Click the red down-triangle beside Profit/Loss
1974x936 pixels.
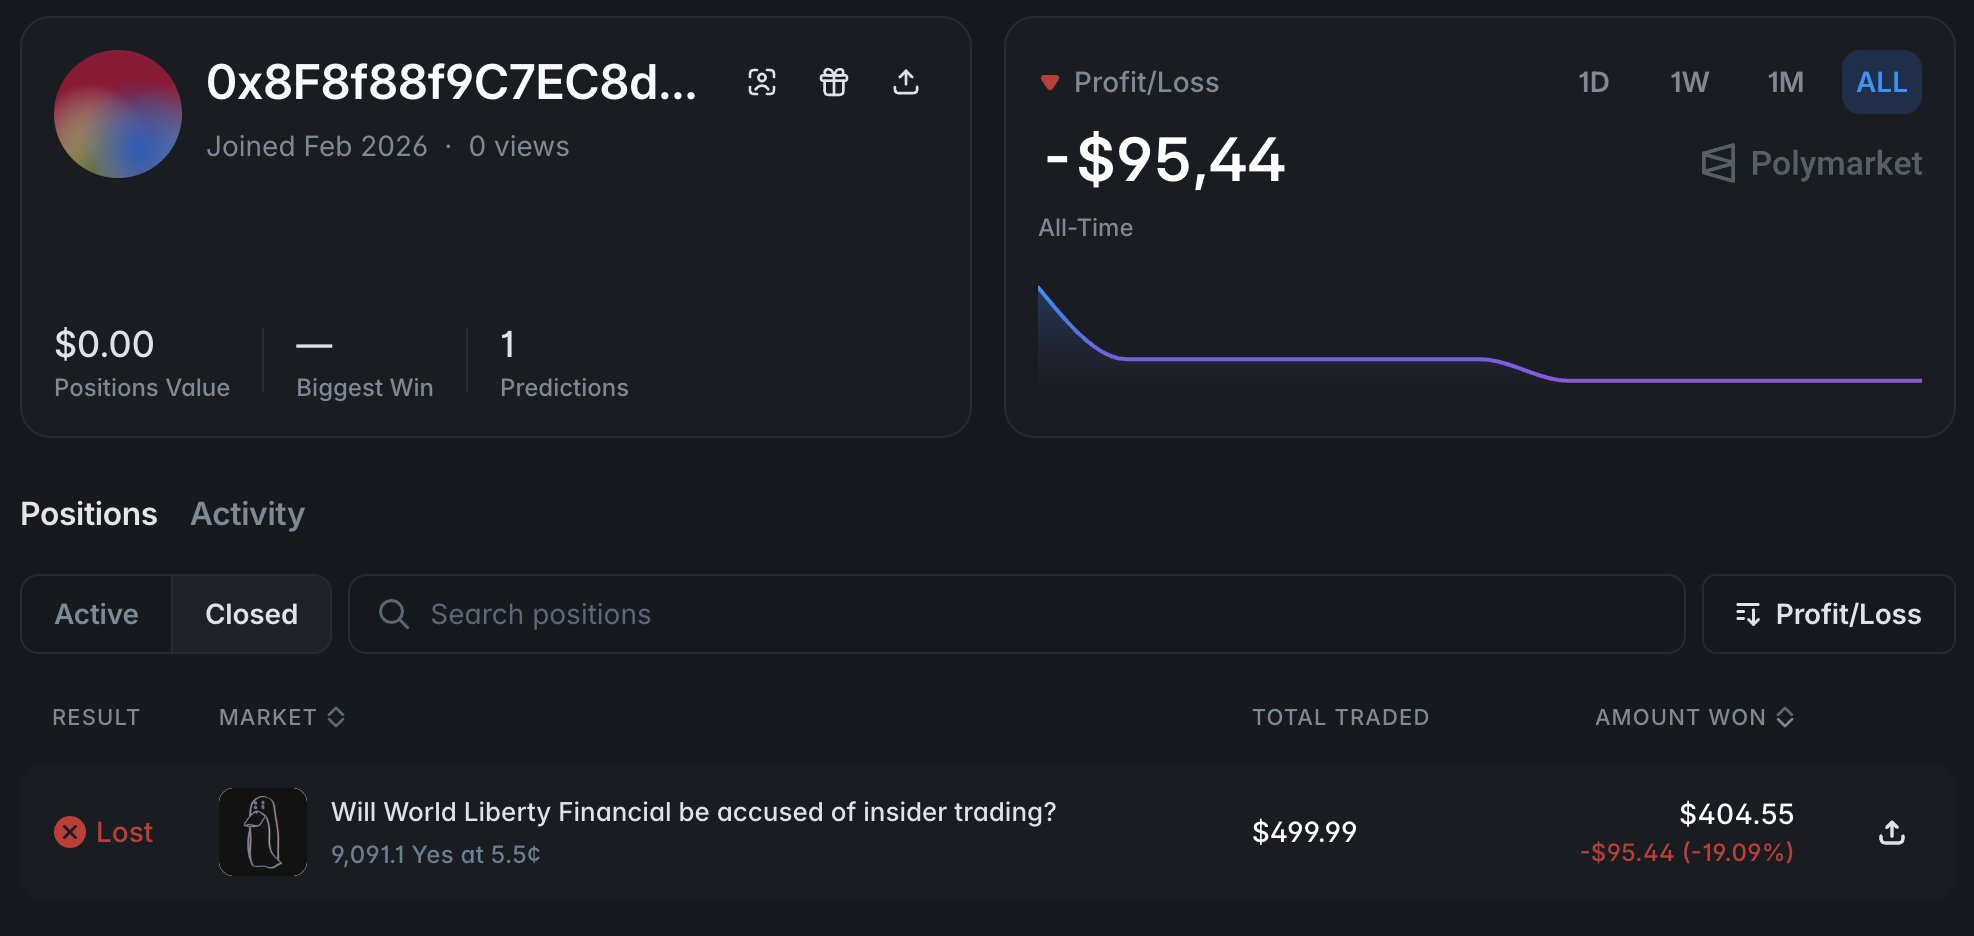(1049, 82)
